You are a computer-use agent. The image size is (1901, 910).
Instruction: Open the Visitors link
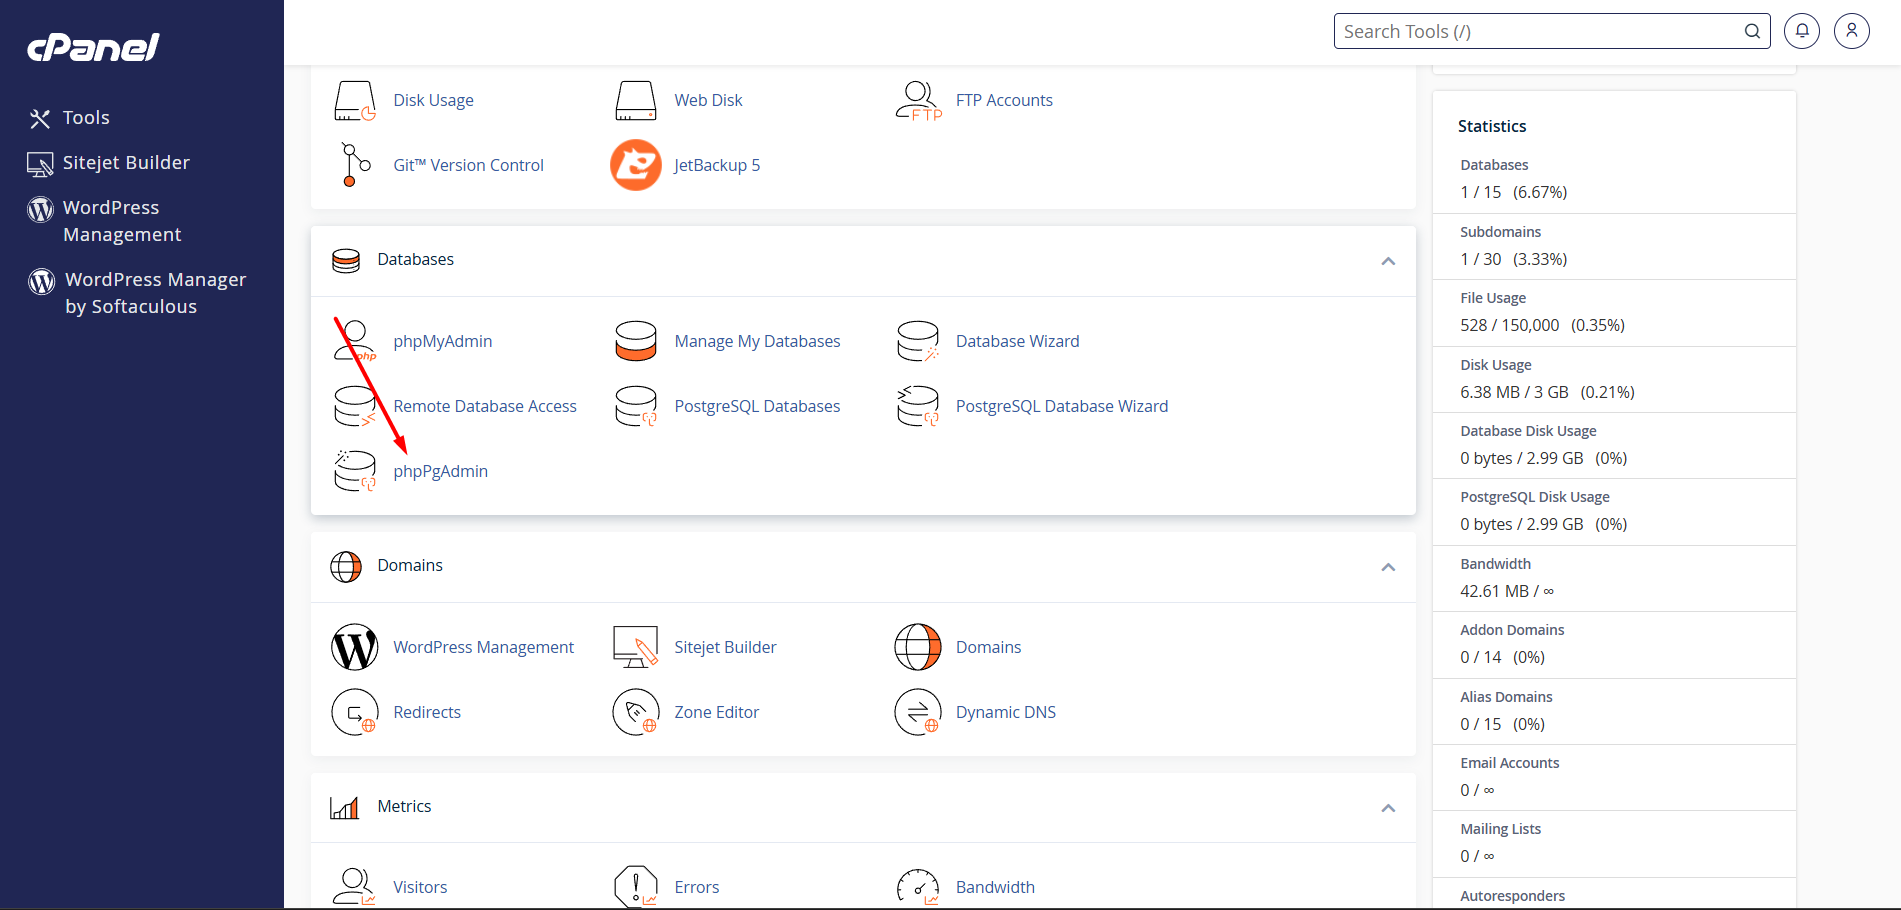point(420,887)
